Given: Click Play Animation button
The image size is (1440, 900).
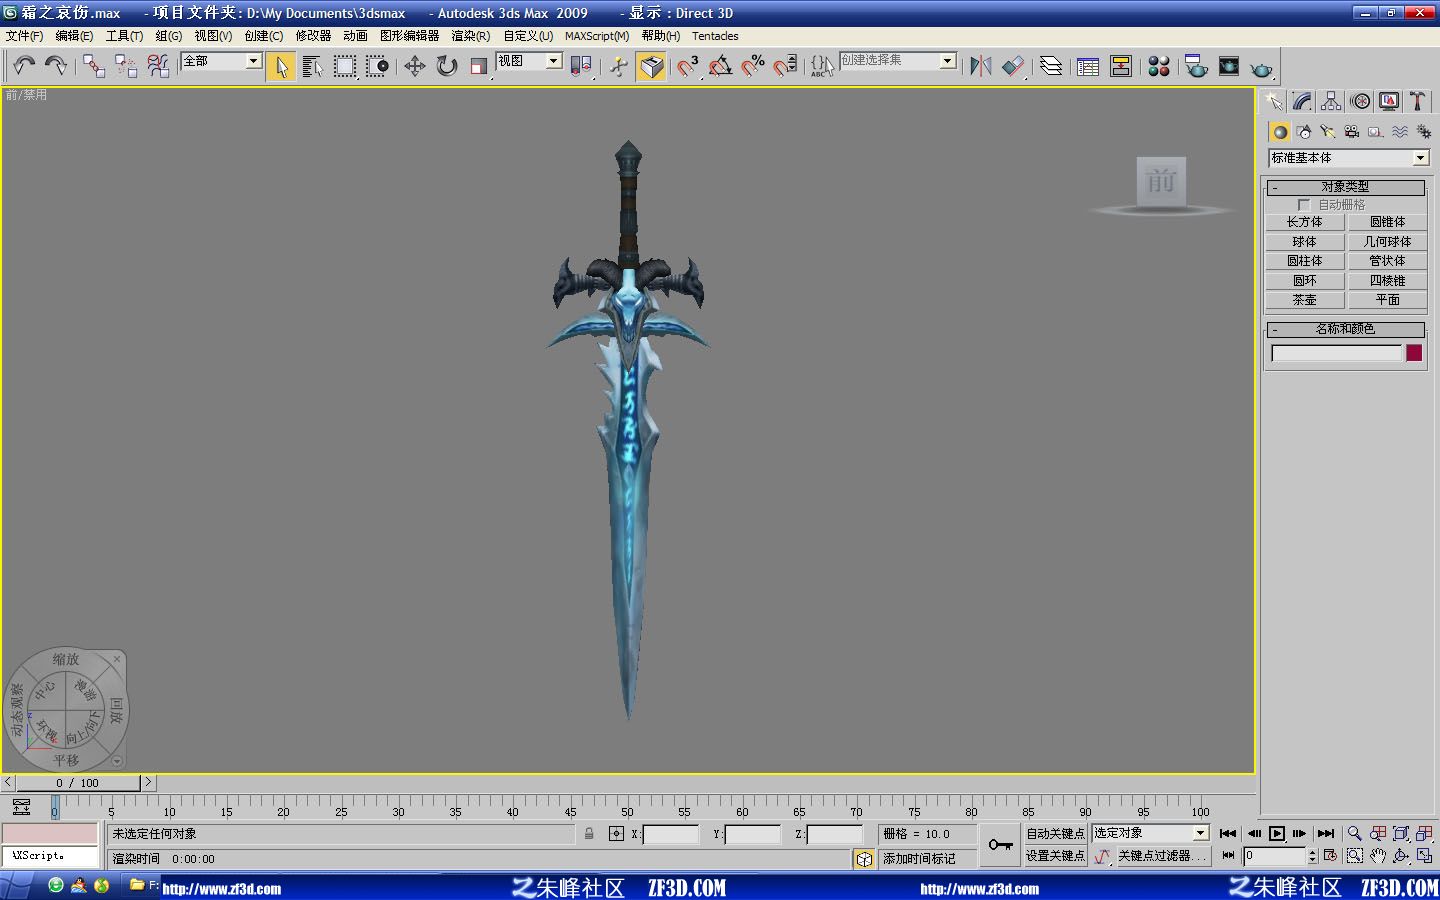Looking at the screenshot, I should (1277, 833).
